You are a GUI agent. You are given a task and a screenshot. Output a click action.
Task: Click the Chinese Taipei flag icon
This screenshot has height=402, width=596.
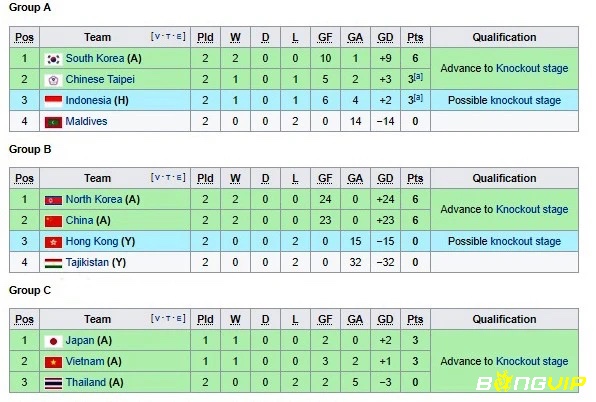click(x=53, y=80)
